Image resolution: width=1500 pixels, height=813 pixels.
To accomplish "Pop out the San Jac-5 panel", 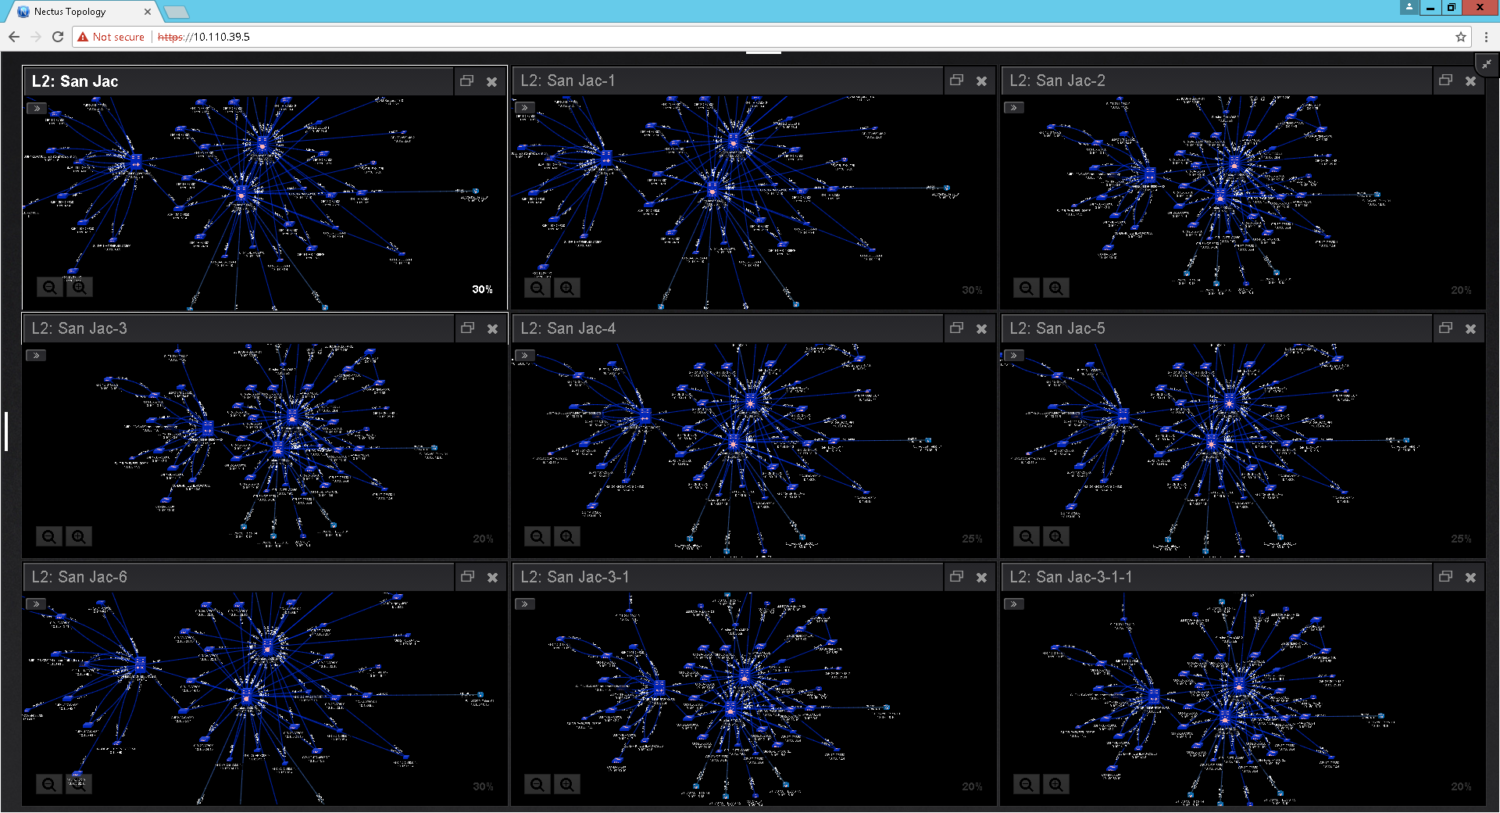I will click(x=1444, y=328).
